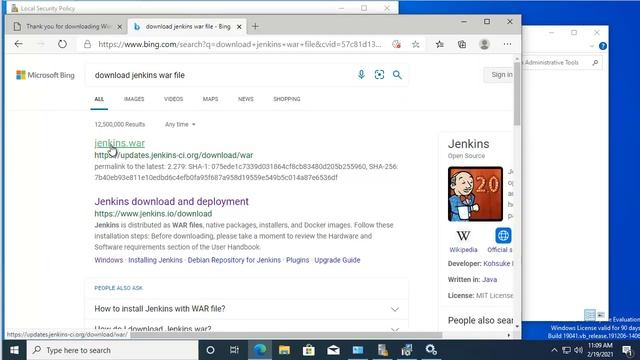This screenshot has width=640, height=360.
Task: Open File Explorer from taskbar
Action: point(284,350)
